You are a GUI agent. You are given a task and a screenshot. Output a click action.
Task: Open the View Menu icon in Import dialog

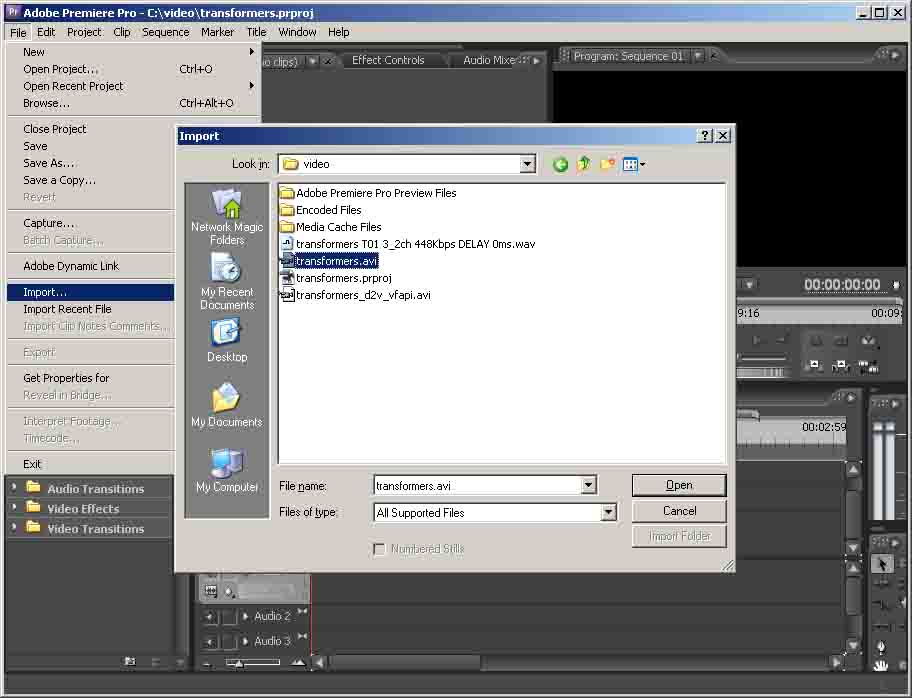click(633, 165)
